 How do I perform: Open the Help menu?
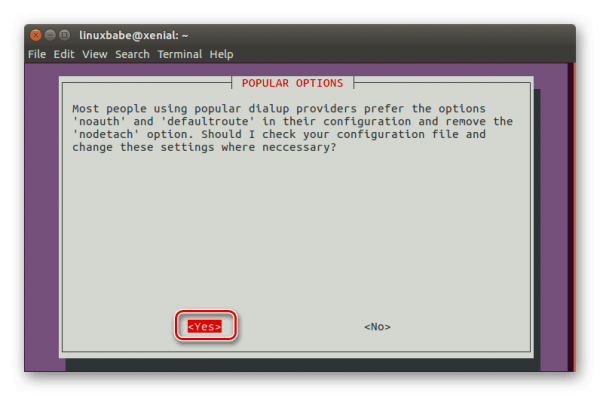point(222,54)
